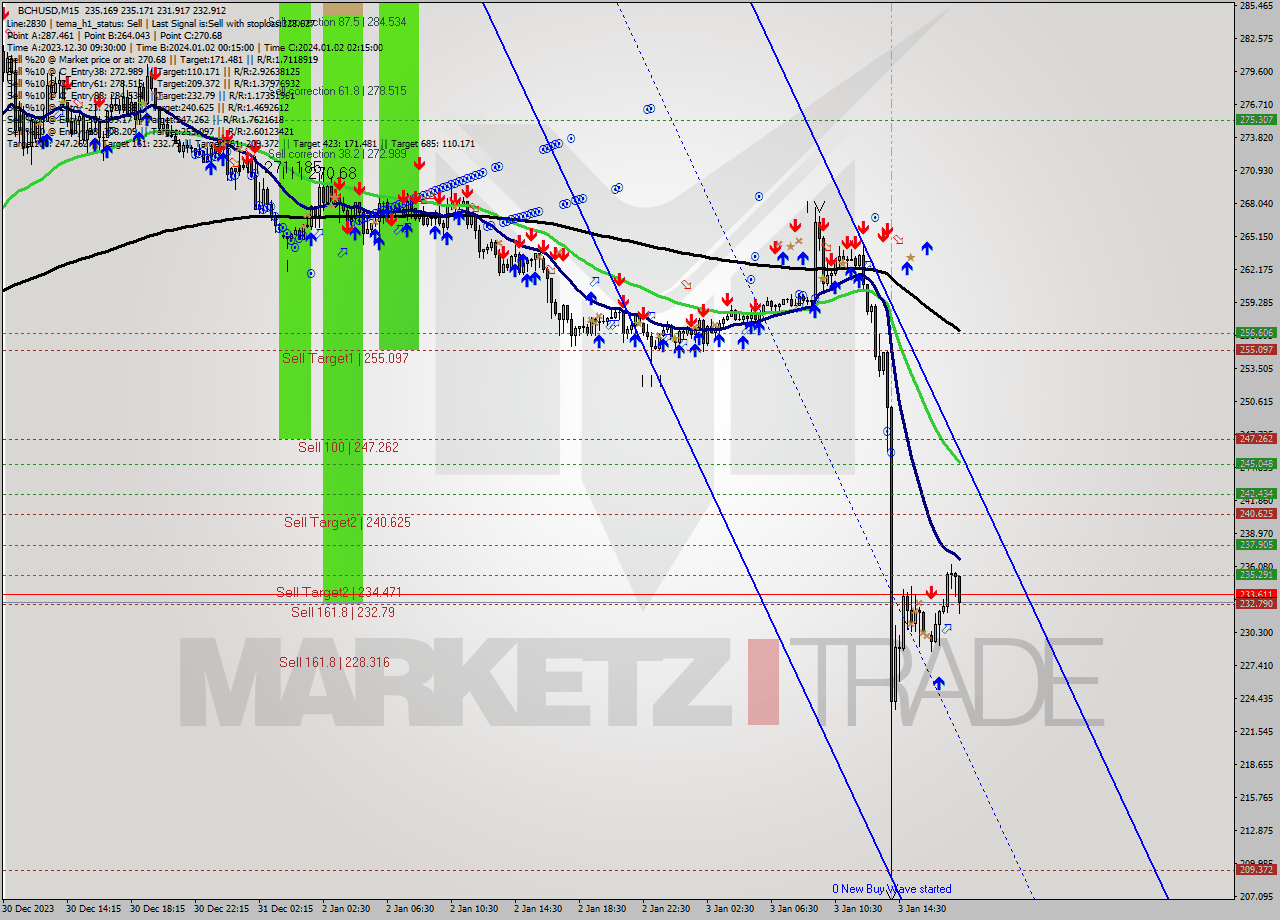Screen dimensions: 1280x920
Task: Click the '30 Dec 2023' time axis label
Action: click(x=30, y=910)
